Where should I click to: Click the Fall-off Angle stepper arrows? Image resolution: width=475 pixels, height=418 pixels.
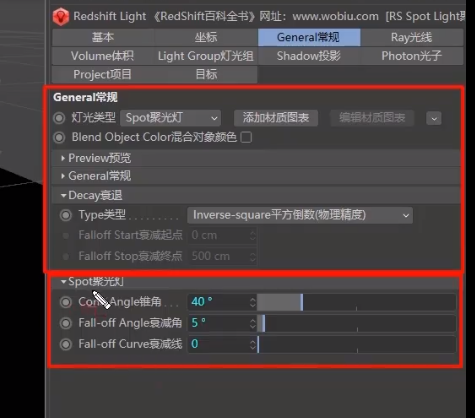(253, 323)
